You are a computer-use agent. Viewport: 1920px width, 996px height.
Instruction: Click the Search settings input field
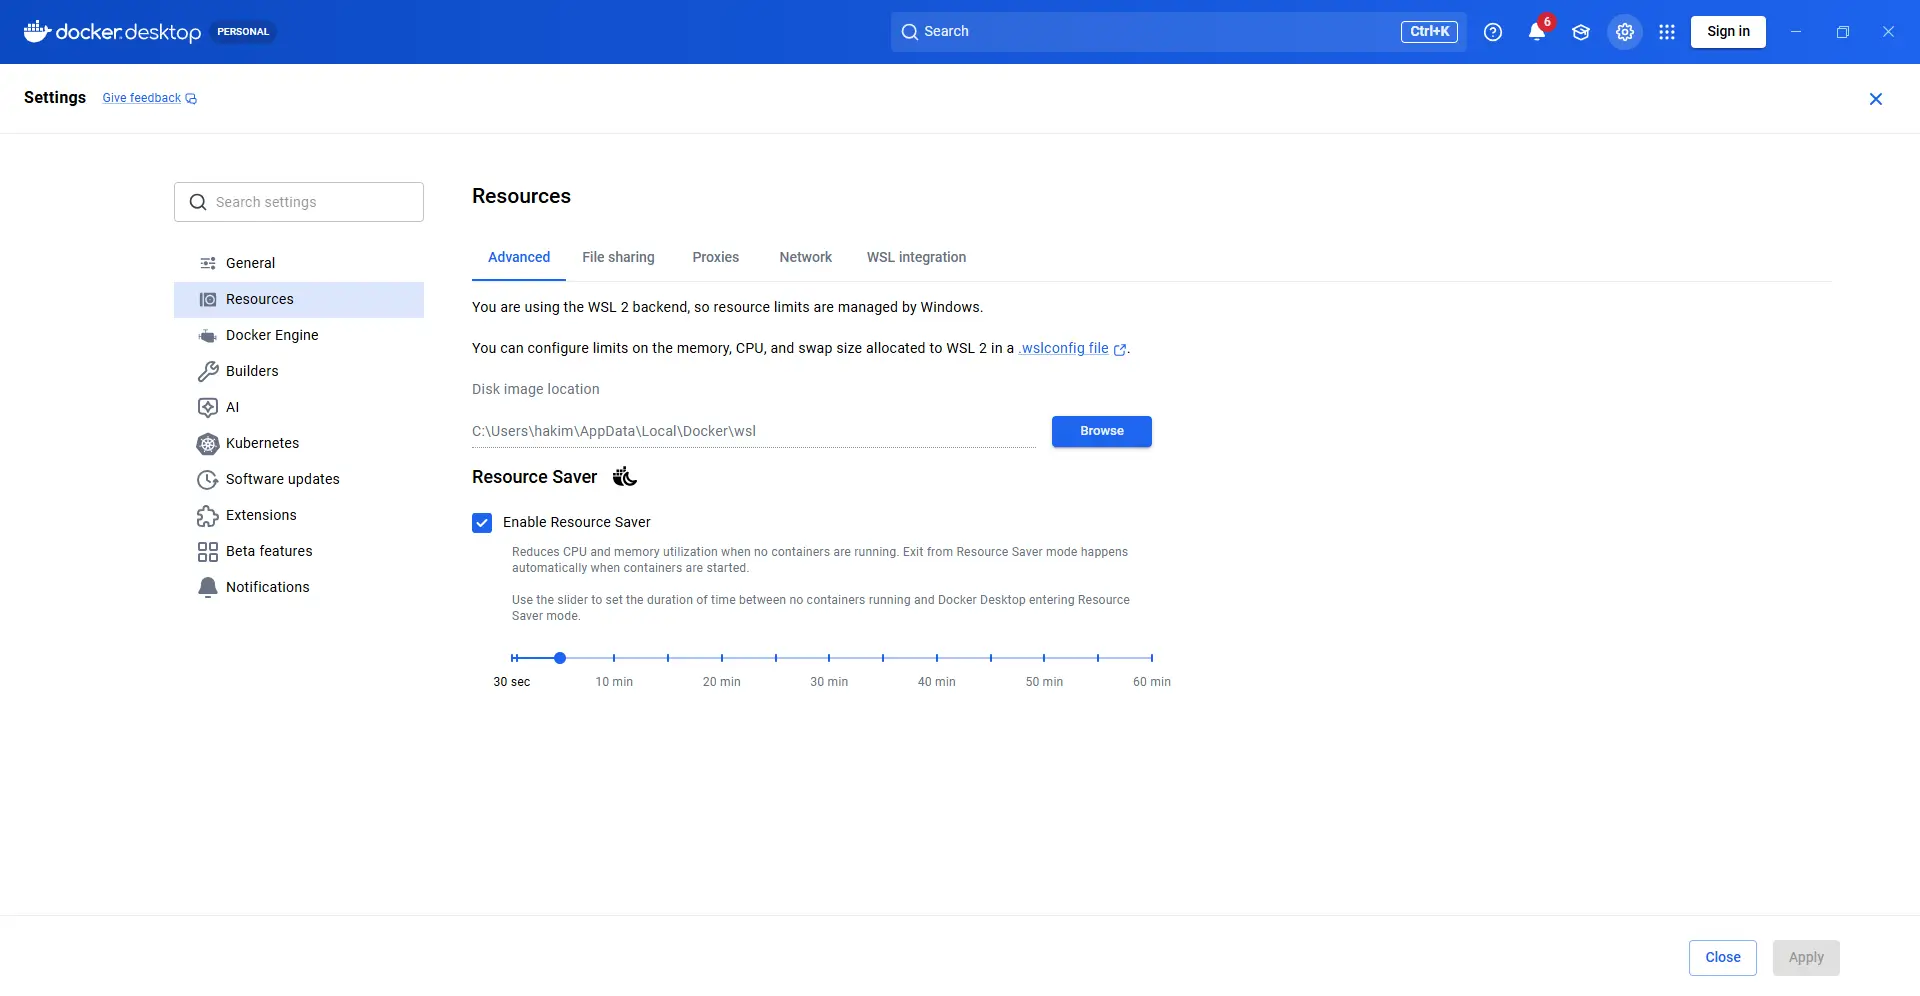[x=299, y=202]
